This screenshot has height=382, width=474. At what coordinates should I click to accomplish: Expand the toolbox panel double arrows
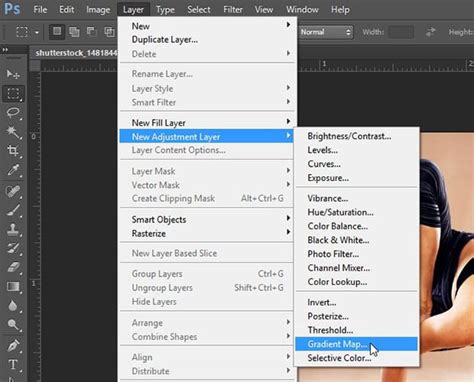5,50
